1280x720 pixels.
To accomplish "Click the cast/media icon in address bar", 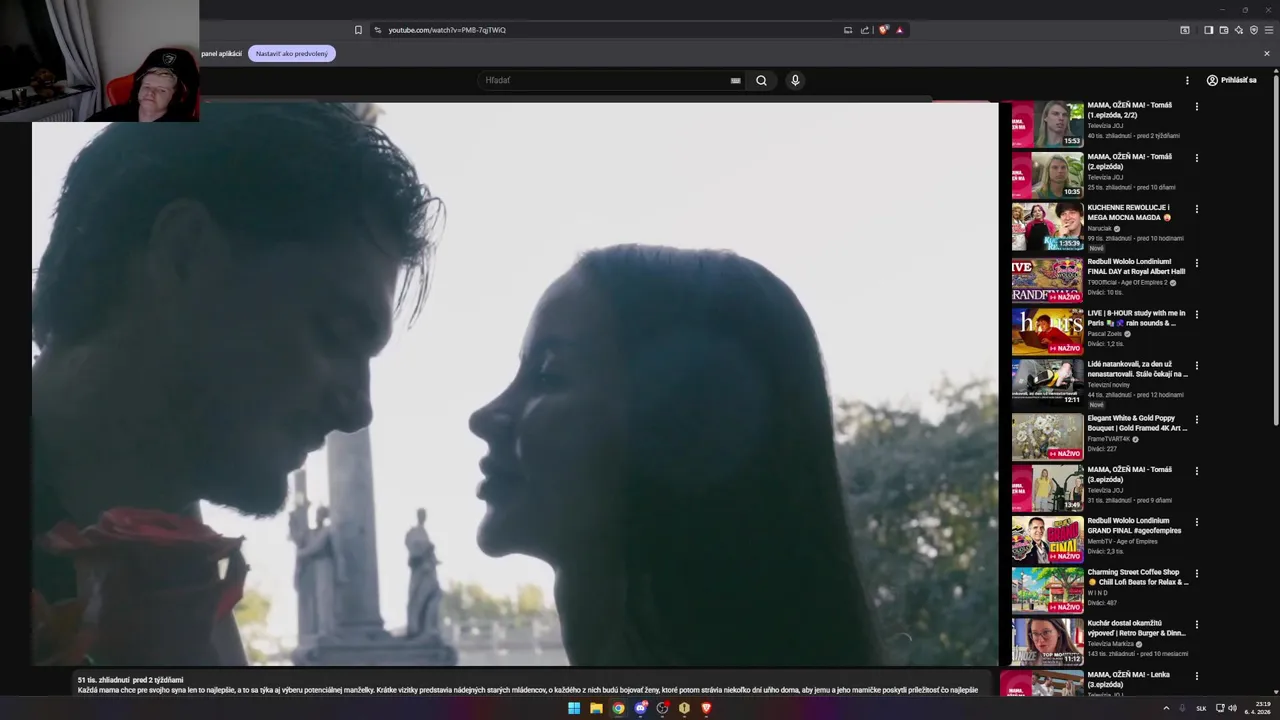I will click(848, 30).
